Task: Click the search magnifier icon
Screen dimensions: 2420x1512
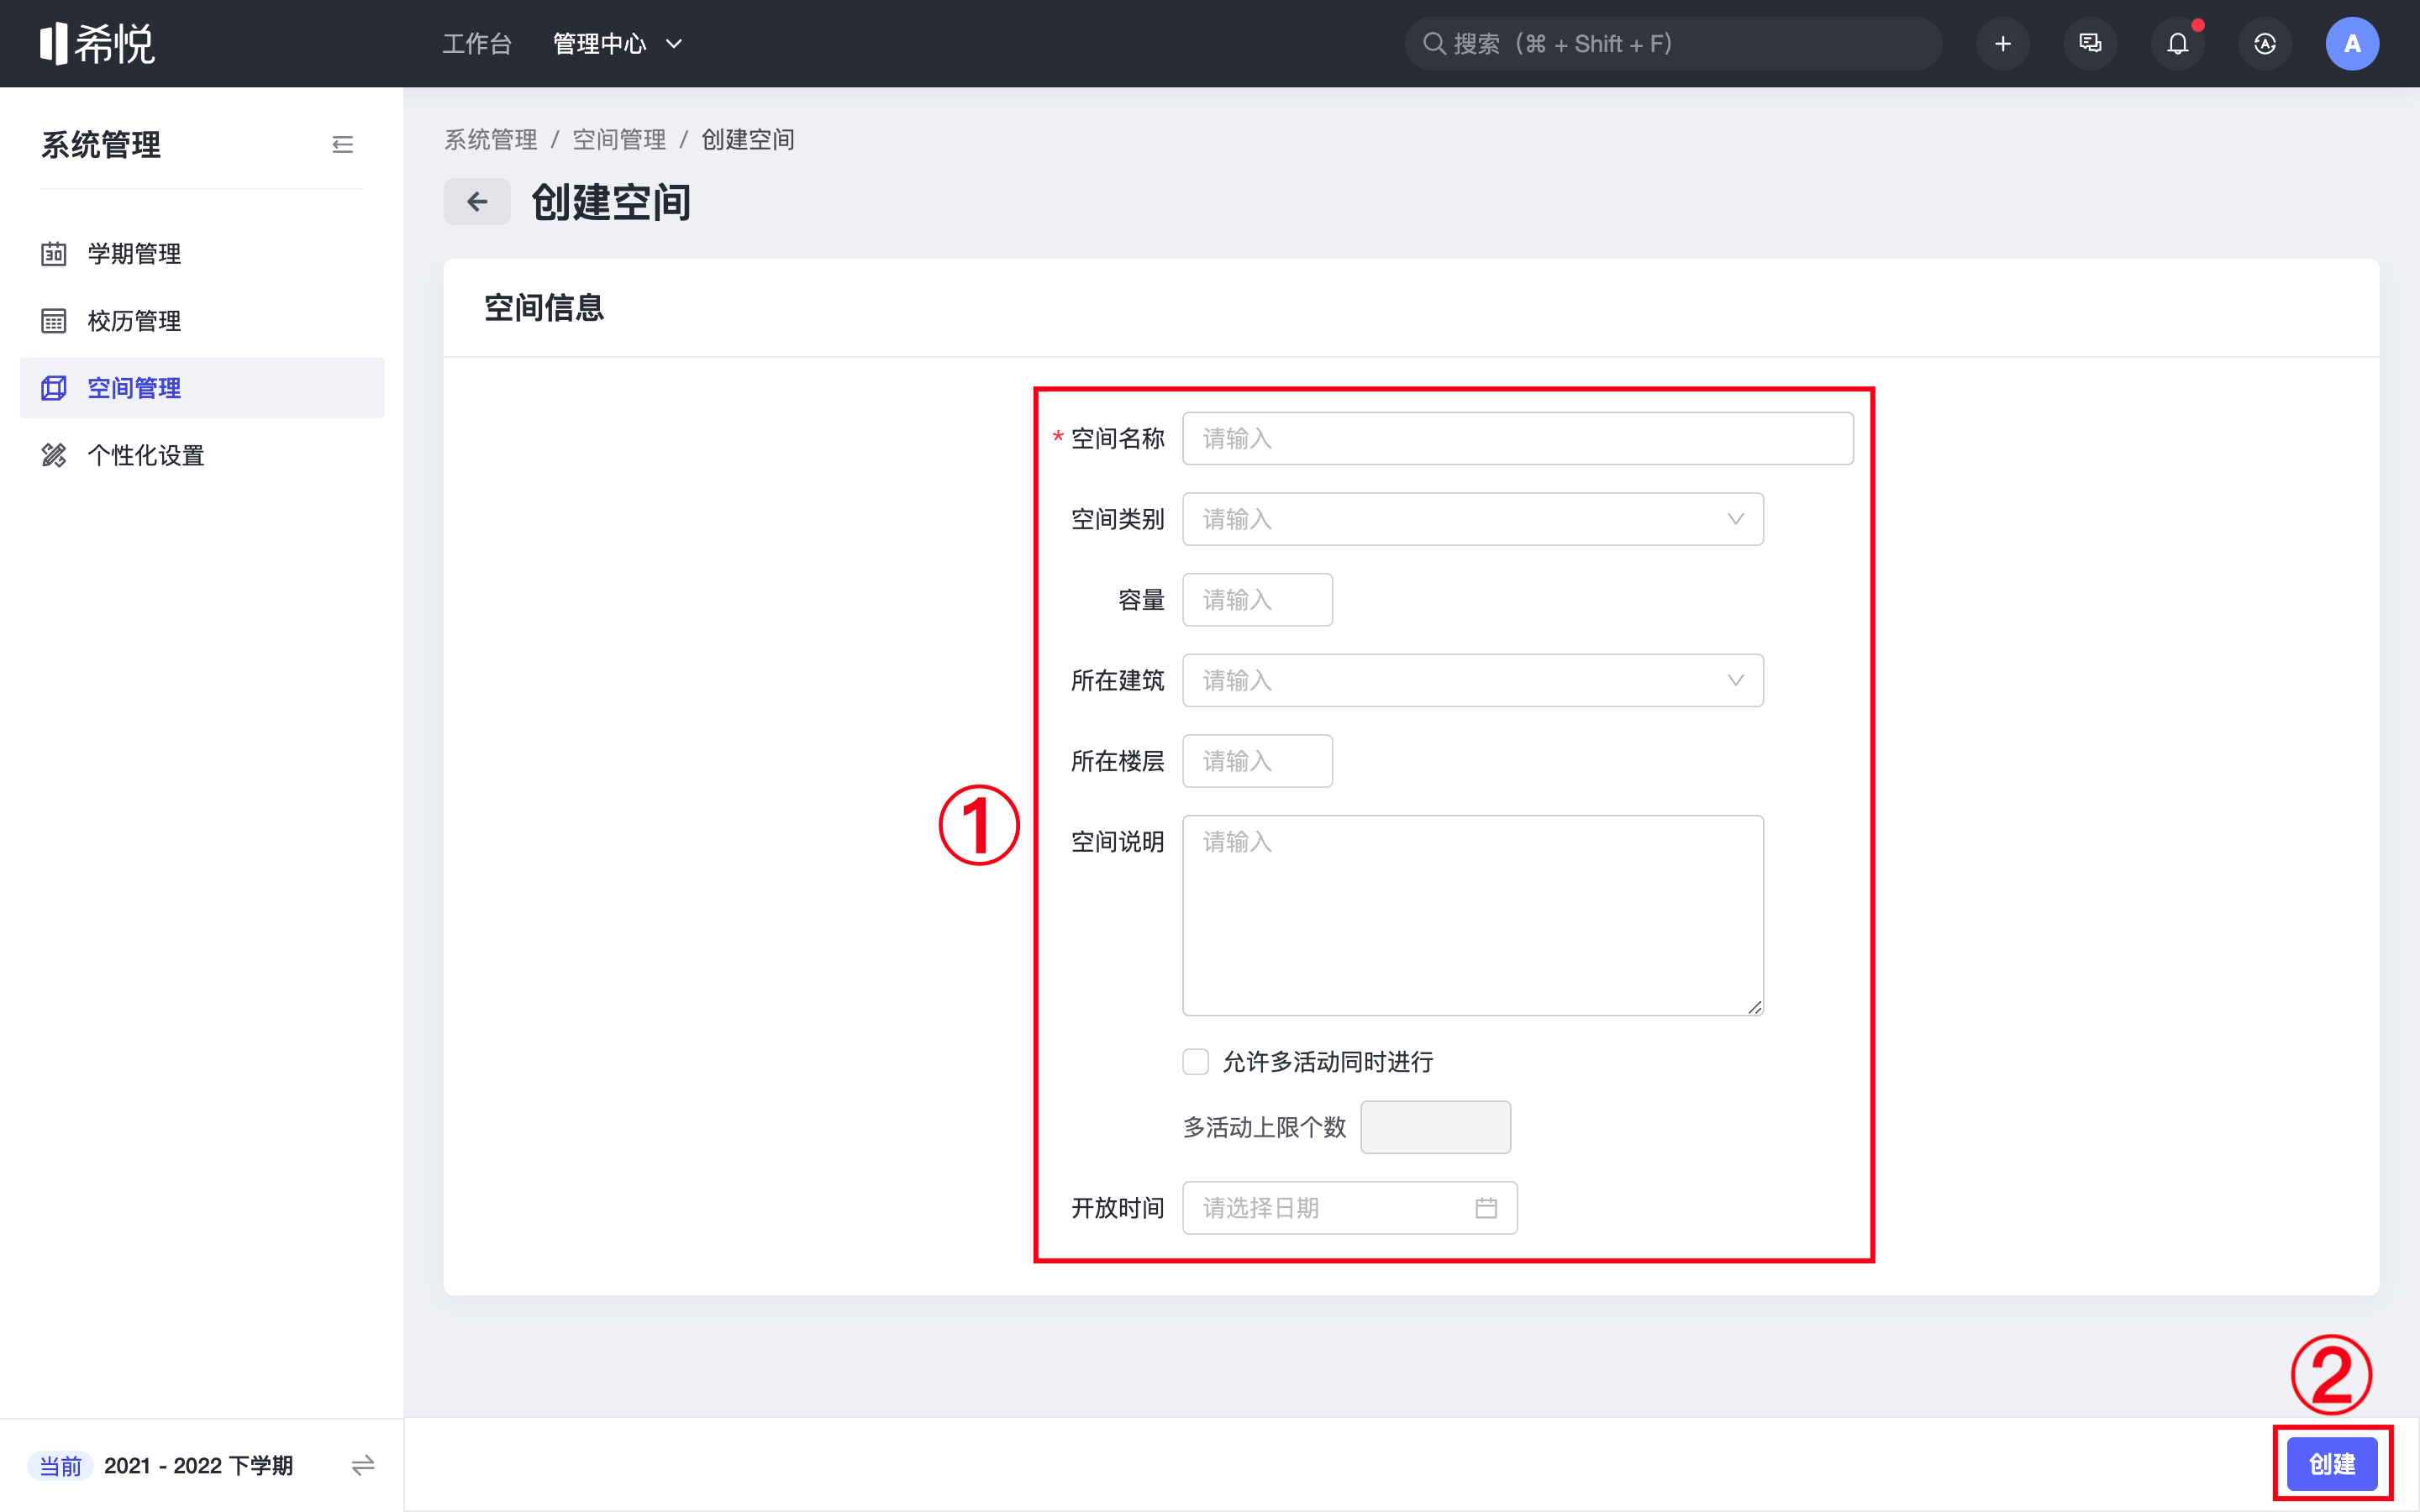Action: coord(1434,44)
